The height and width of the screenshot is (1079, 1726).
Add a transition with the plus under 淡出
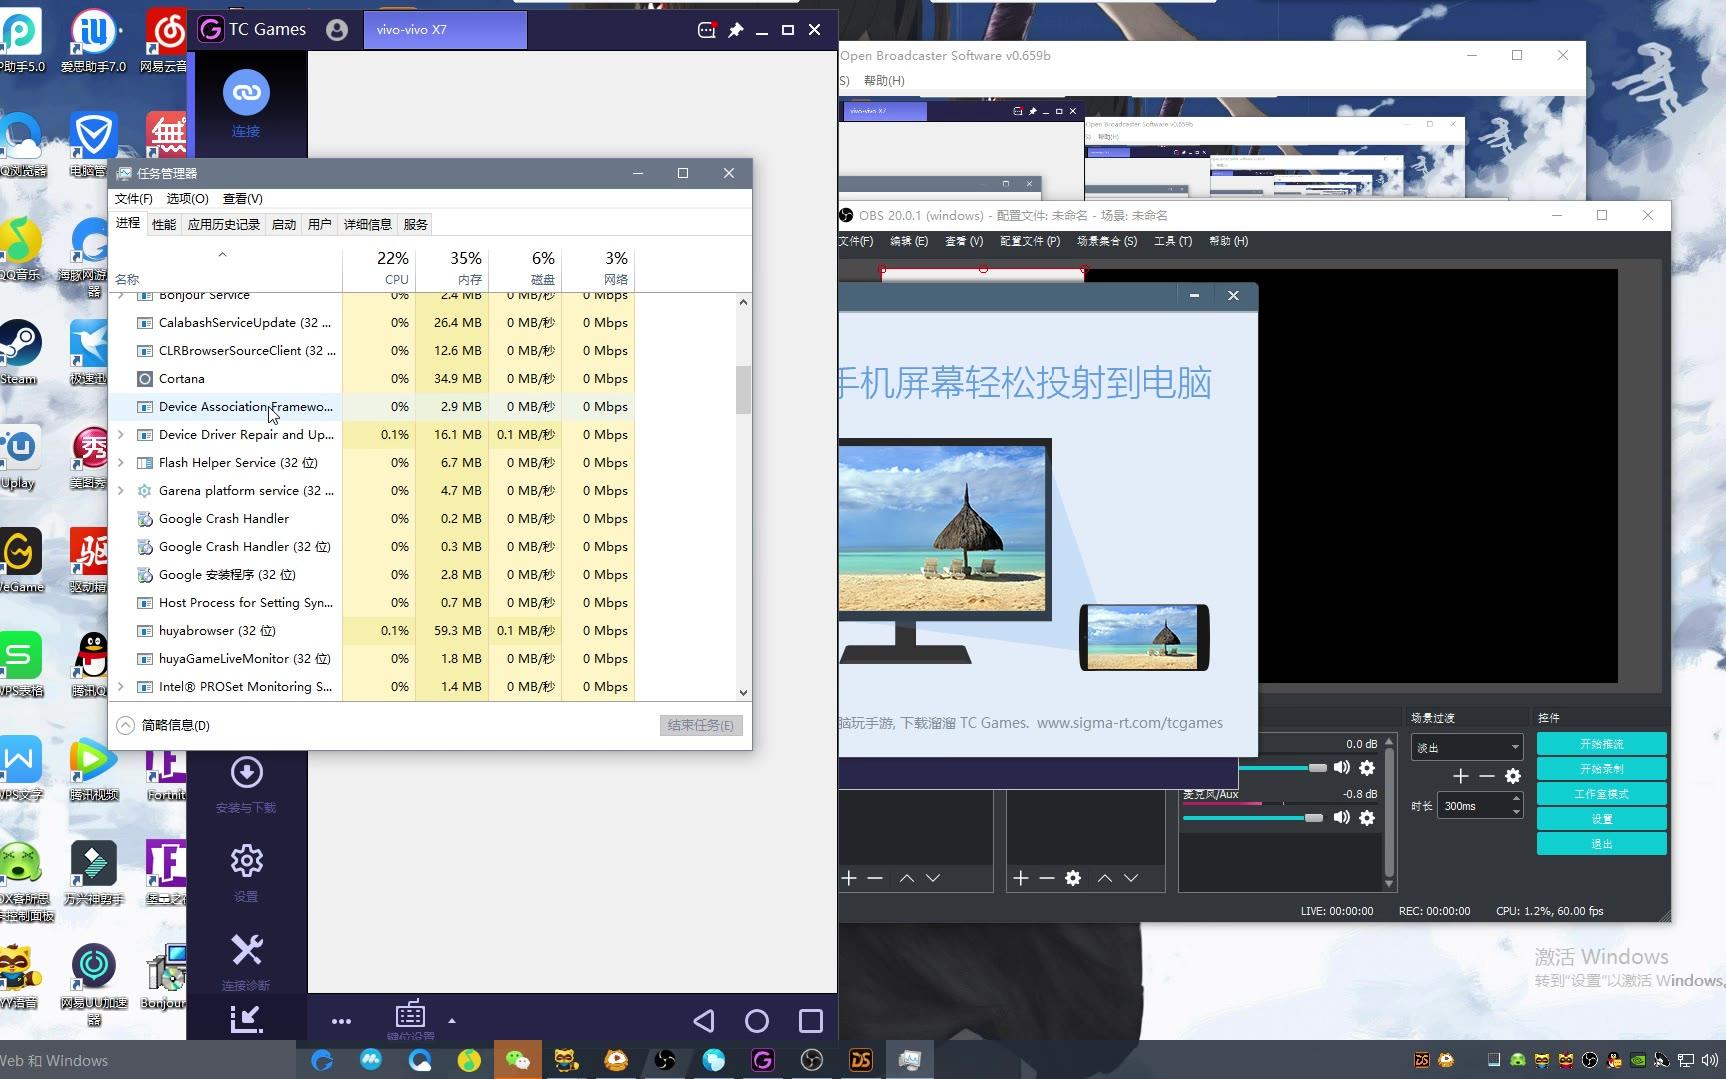pos(1460,777)
